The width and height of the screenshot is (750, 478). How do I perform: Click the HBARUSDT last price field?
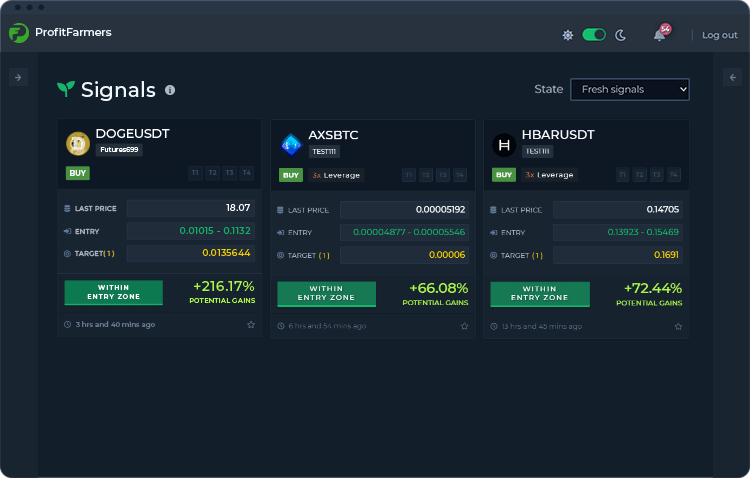coord(617,210)
